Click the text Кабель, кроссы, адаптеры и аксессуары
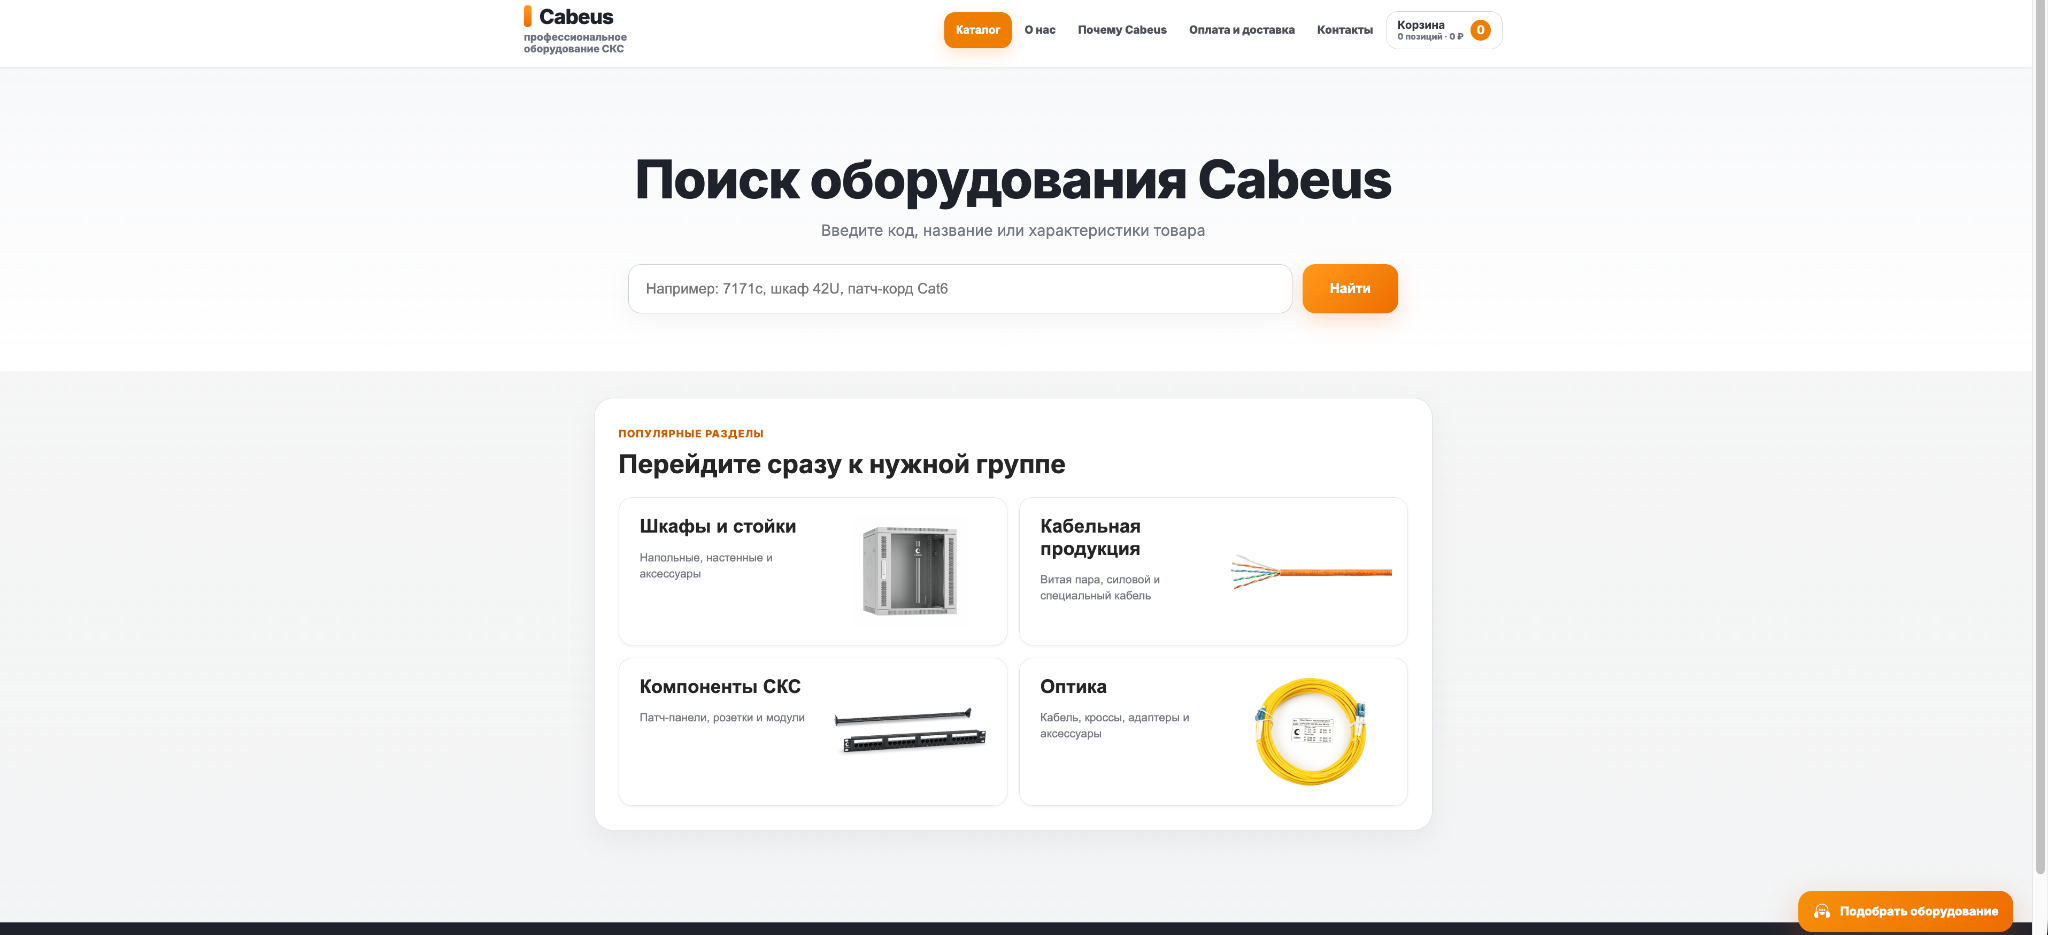The image size is (2048, 935). click(1115, 726)
